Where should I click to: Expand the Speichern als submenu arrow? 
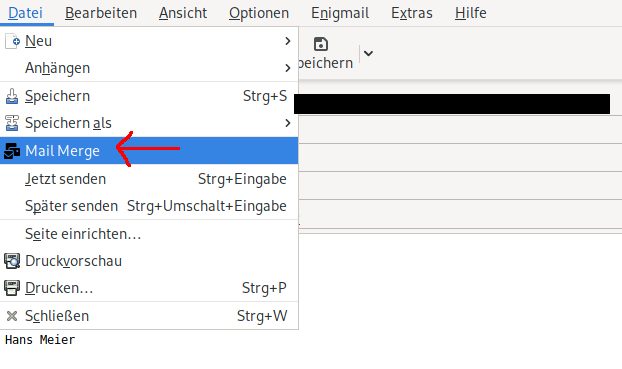tap(288, 123)
